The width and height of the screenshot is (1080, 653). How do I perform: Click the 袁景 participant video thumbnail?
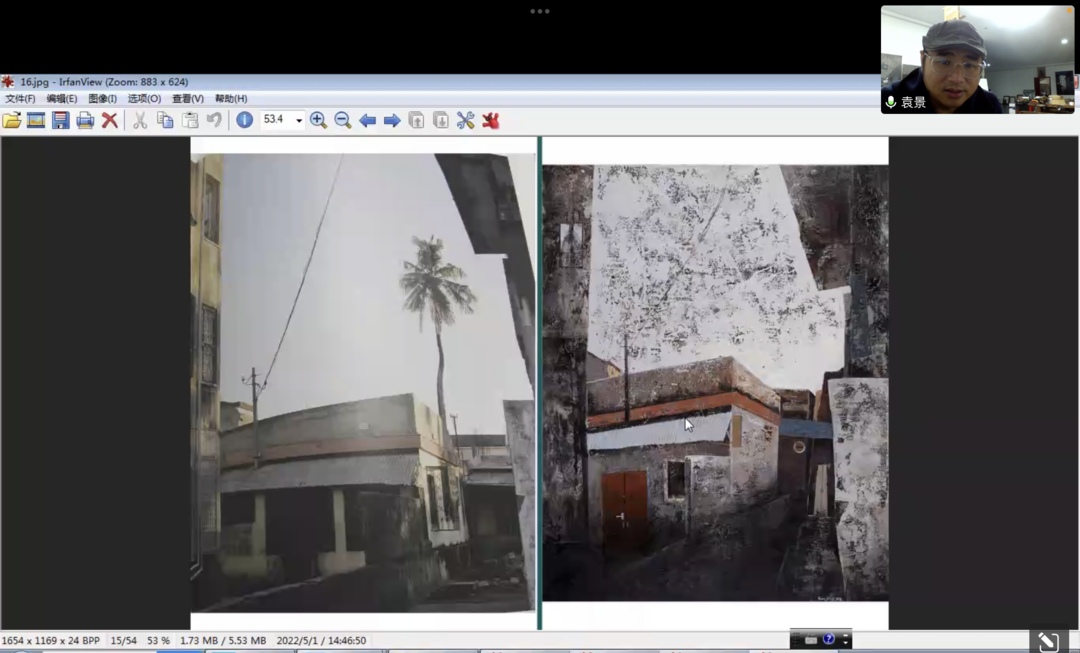pos(977,59)
